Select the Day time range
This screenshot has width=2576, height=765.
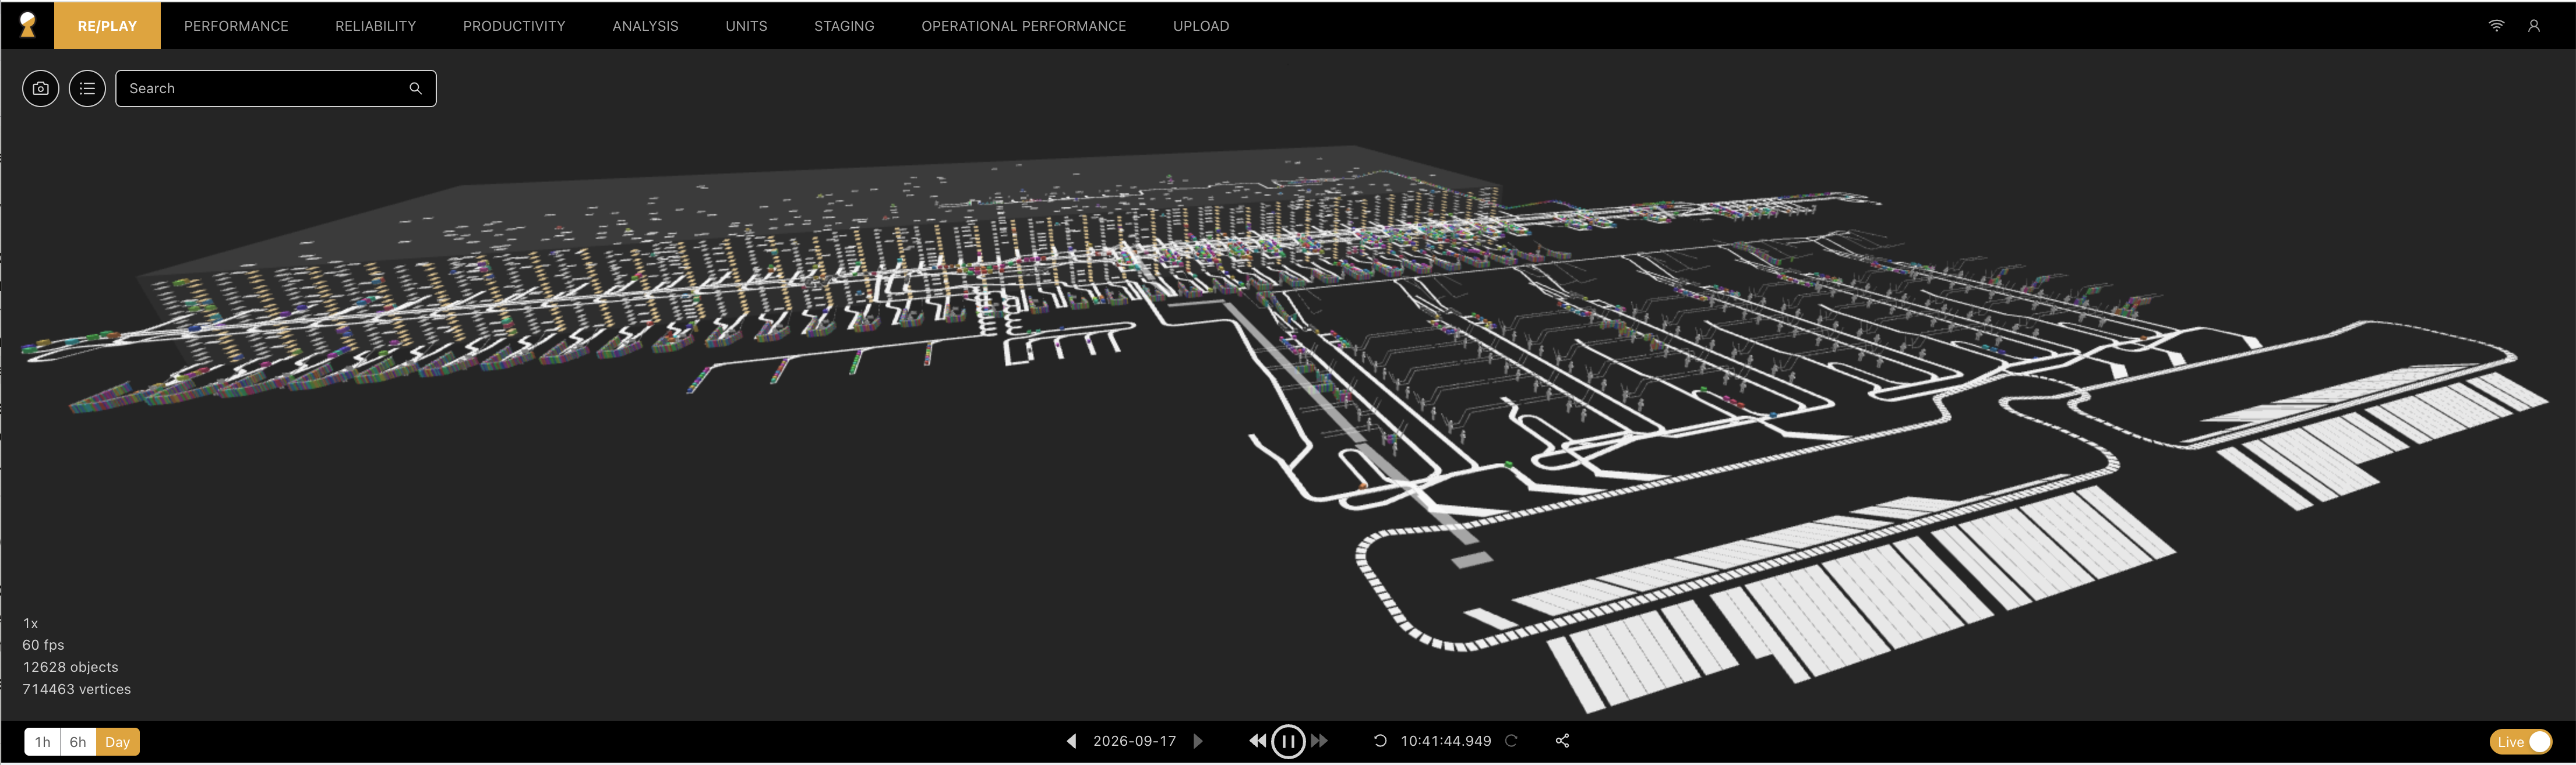118,742
